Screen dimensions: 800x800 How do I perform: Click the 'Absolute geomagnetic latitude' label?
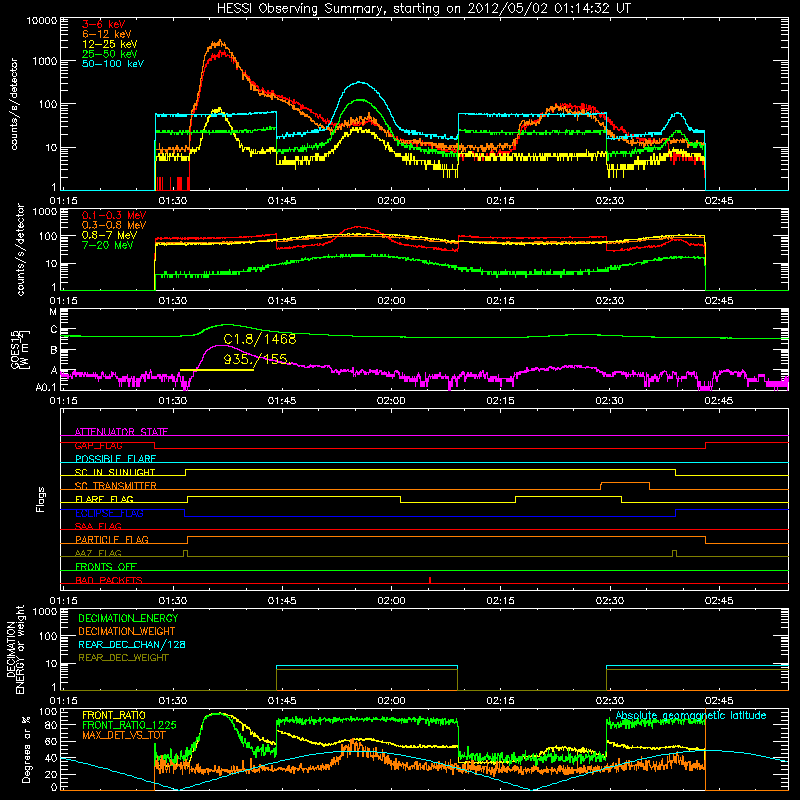tap(691, 716)
